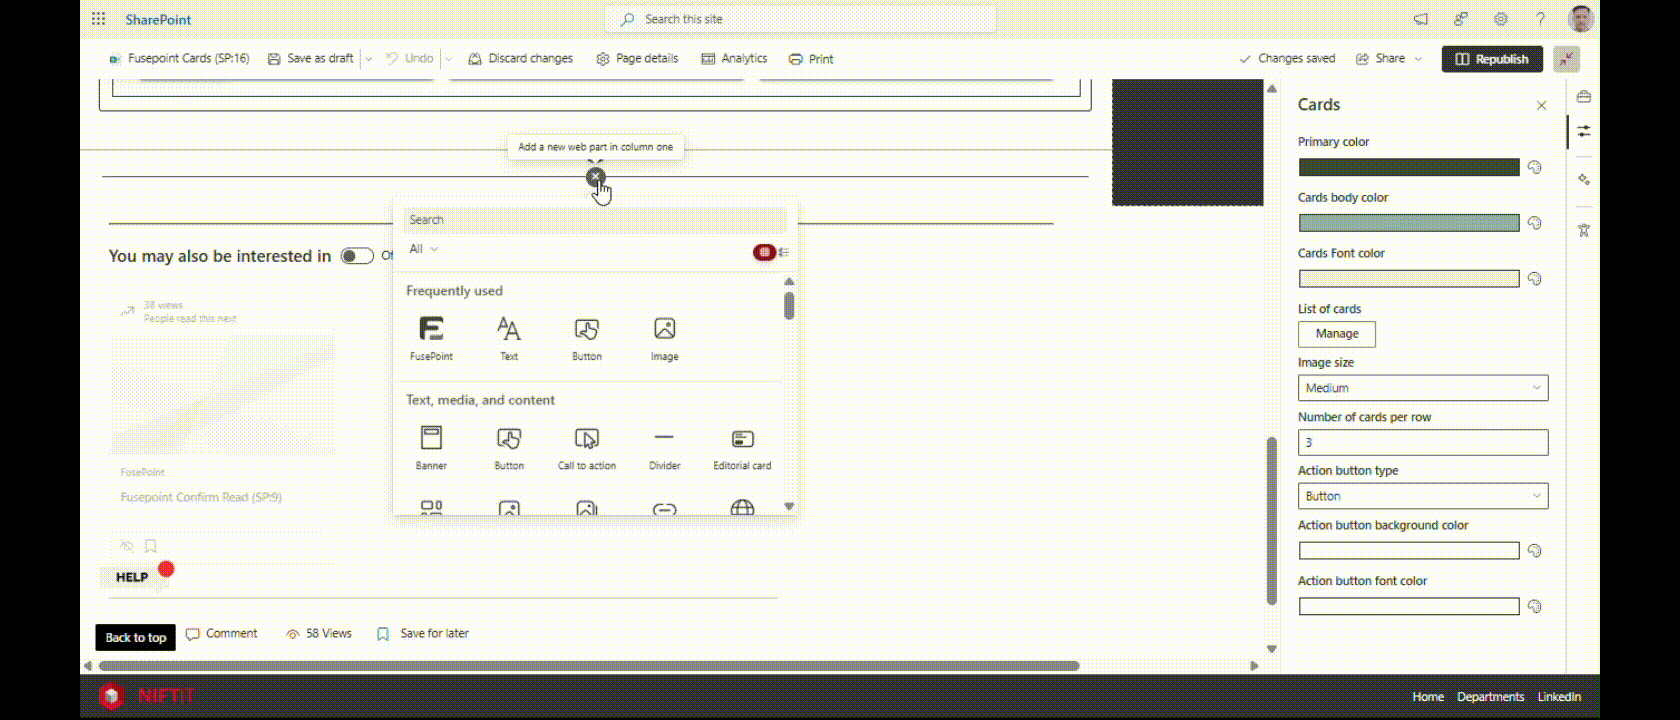Open the SharePoint app launcher
The image size is (1680, 720).
tap(98, 19)
